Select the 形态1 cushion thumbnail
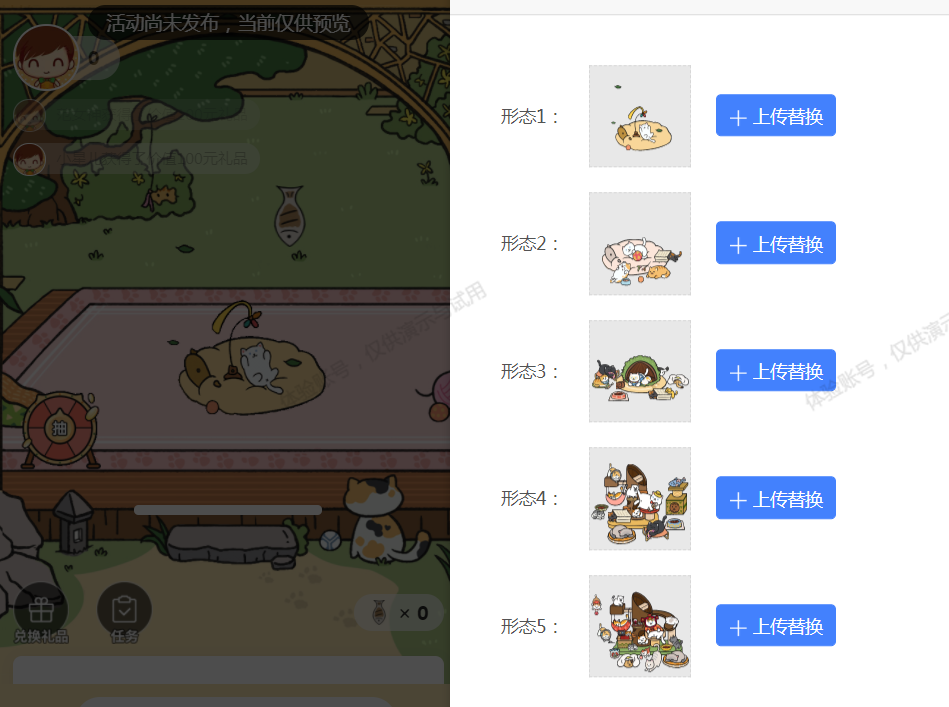 640,116
